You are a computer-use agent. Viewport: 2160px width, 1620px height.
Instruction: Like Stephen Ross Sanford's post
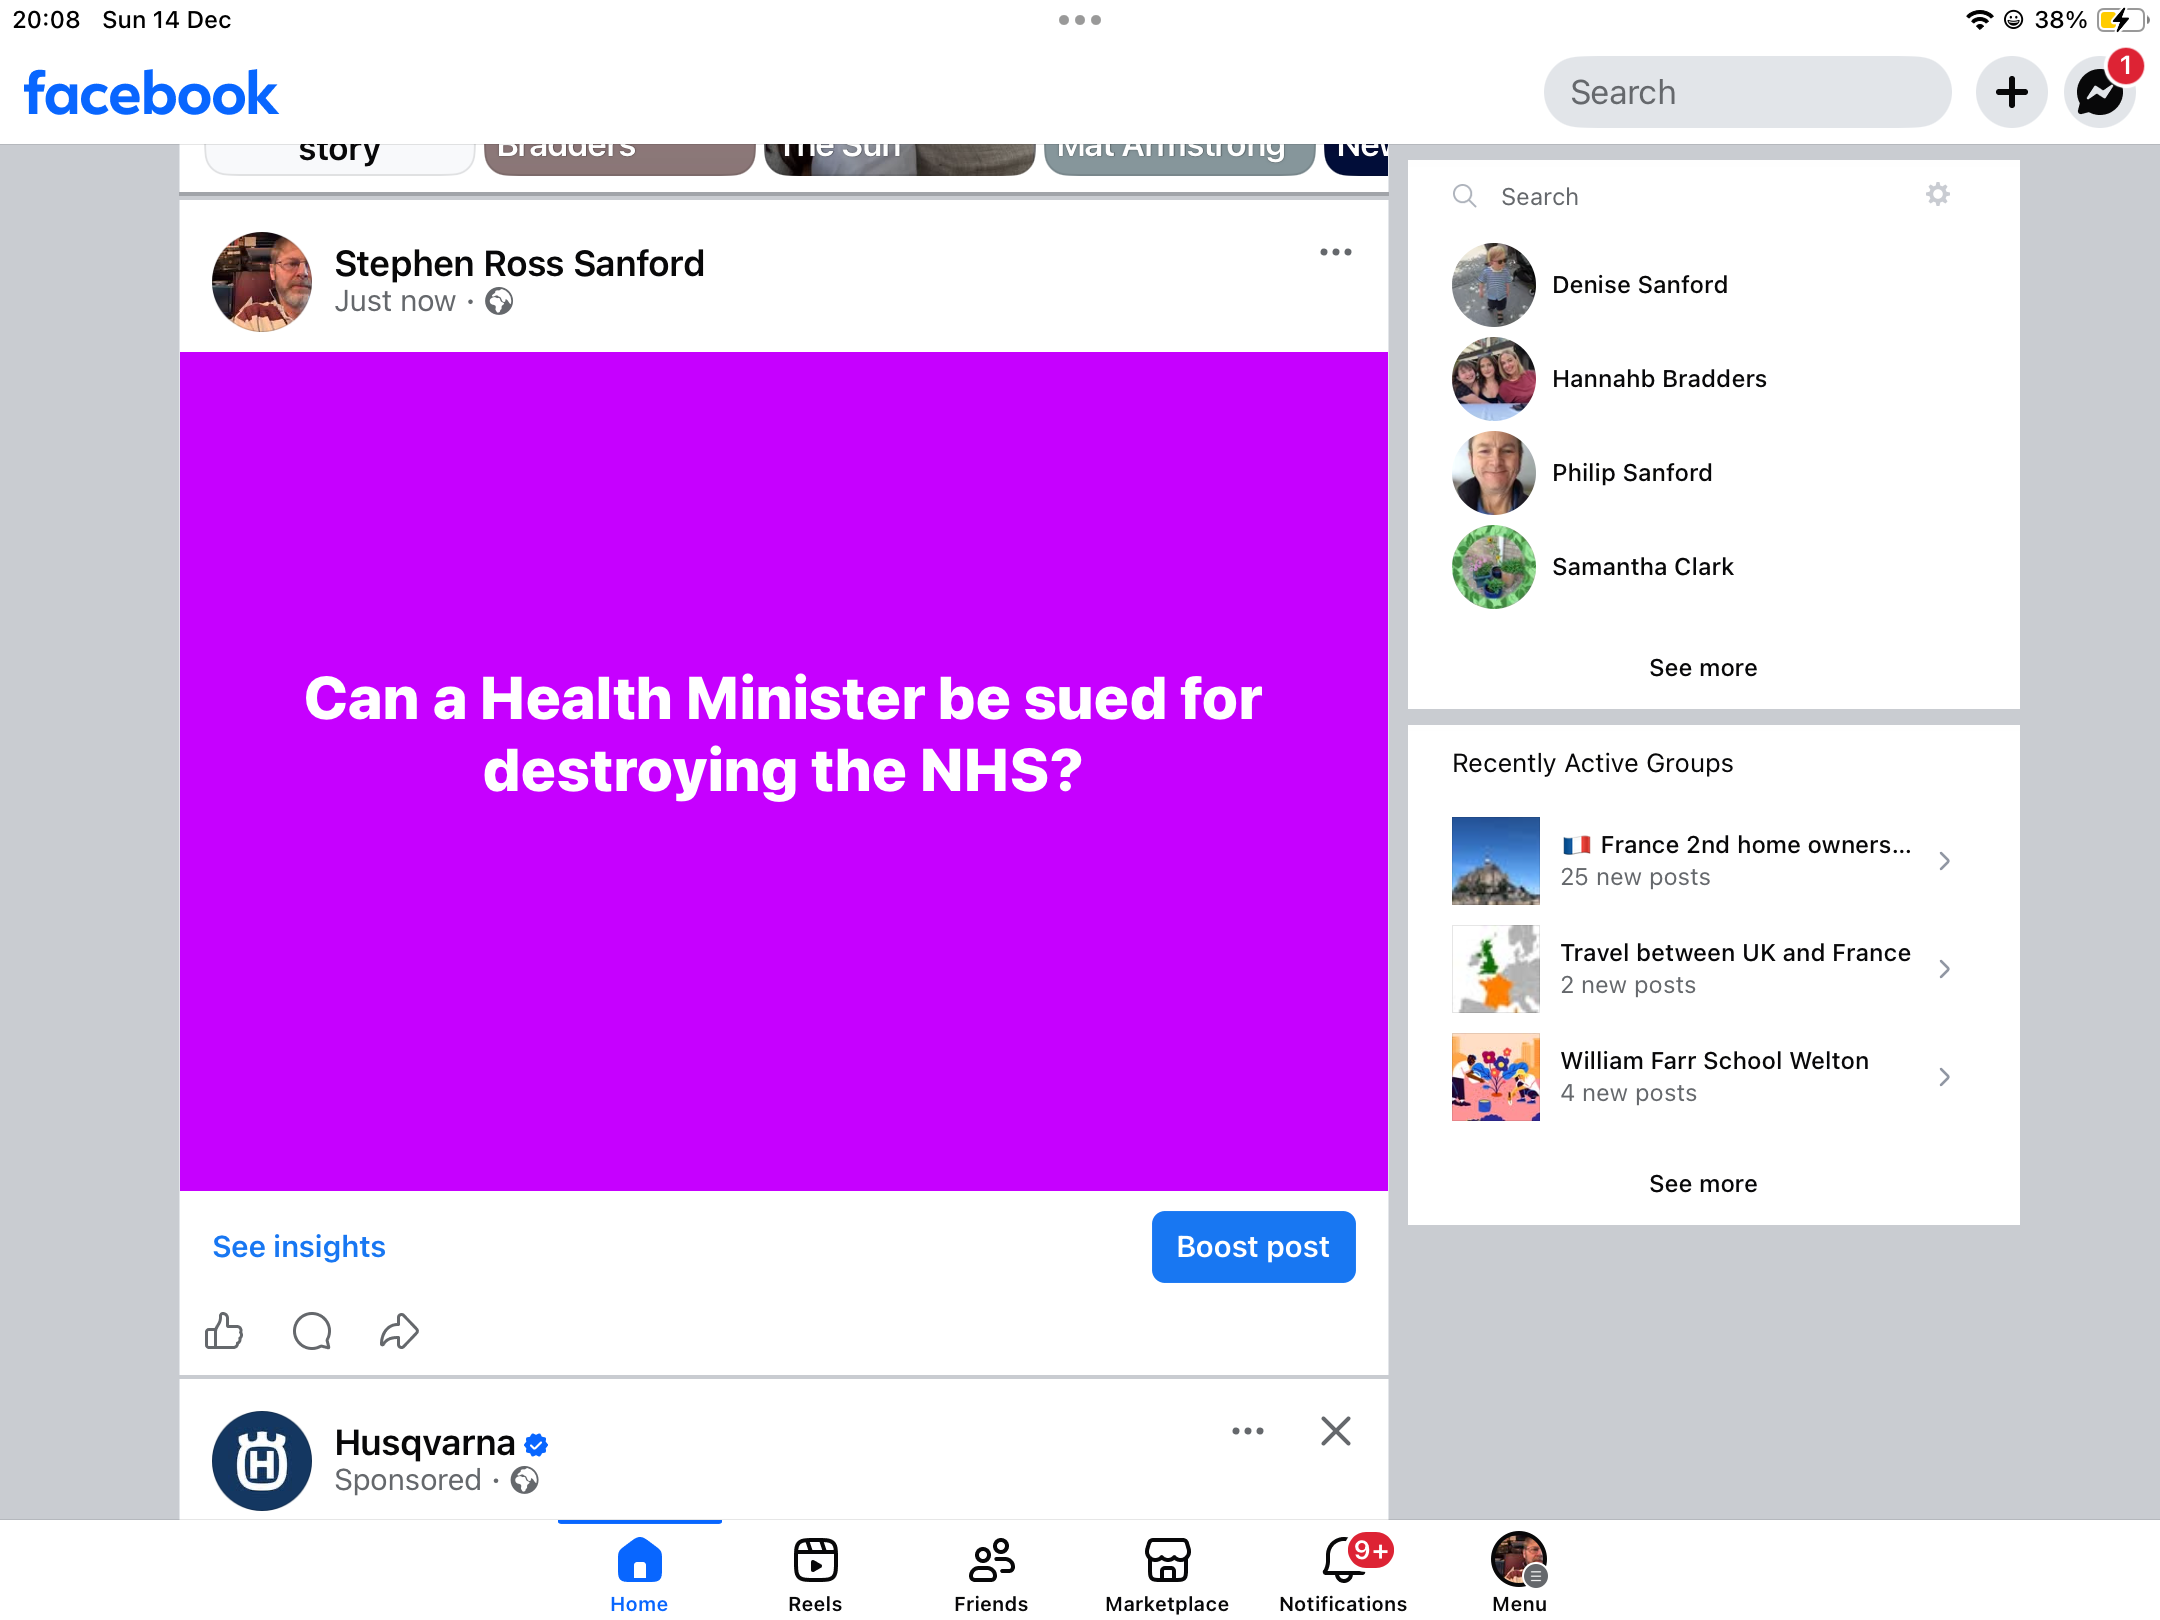tap(224, 1331)
